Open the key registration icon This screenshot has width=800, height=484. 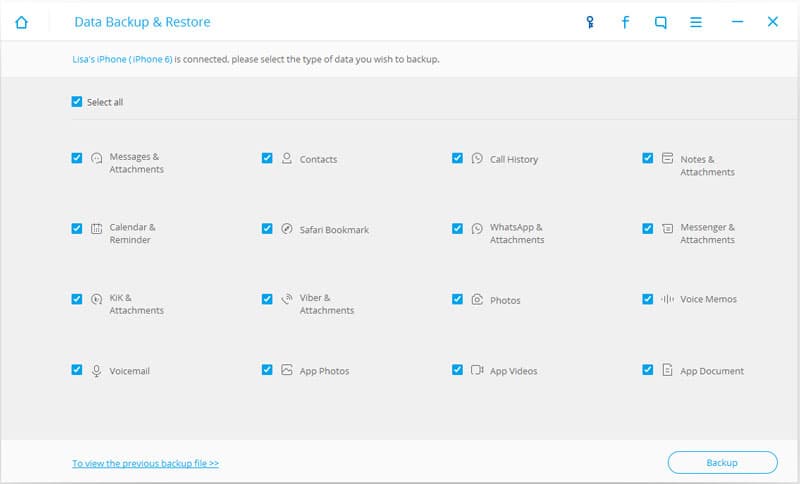tap(590, 22)
